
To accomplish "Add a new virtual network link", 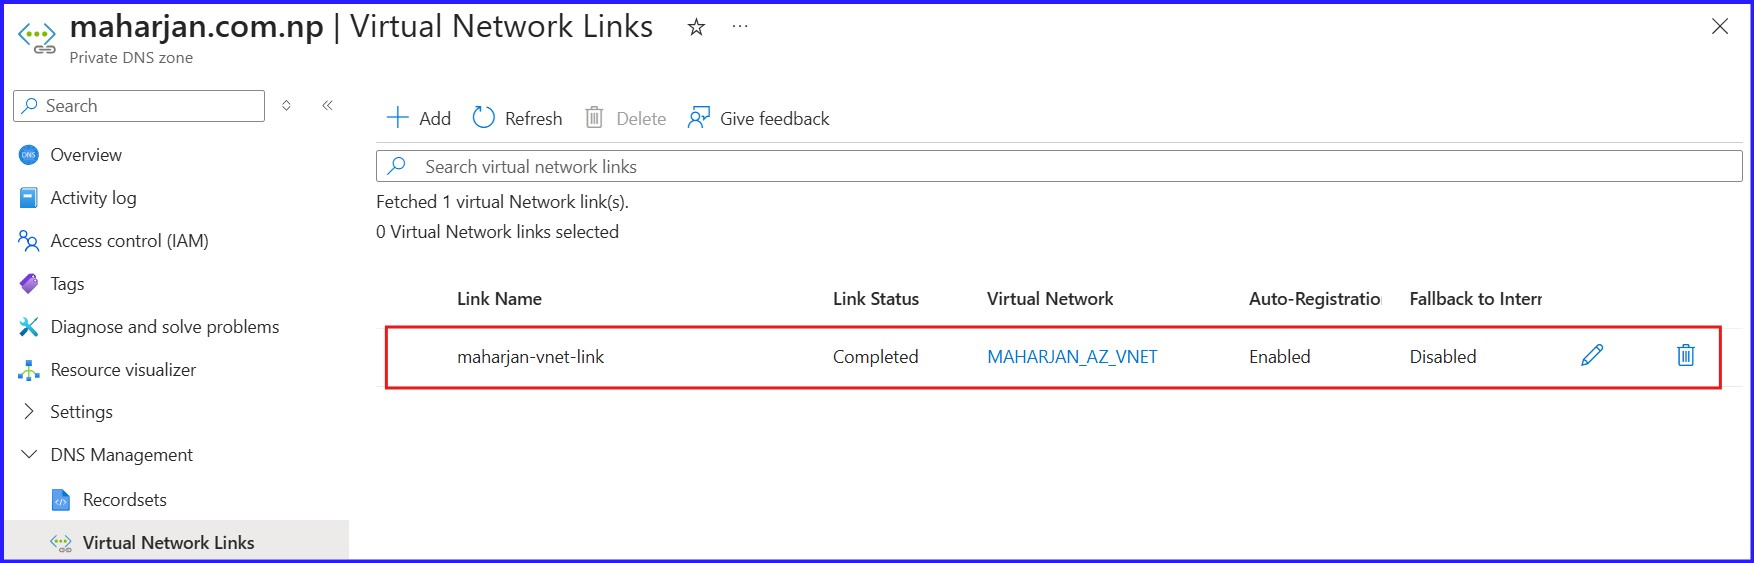I will click(418, 118).
